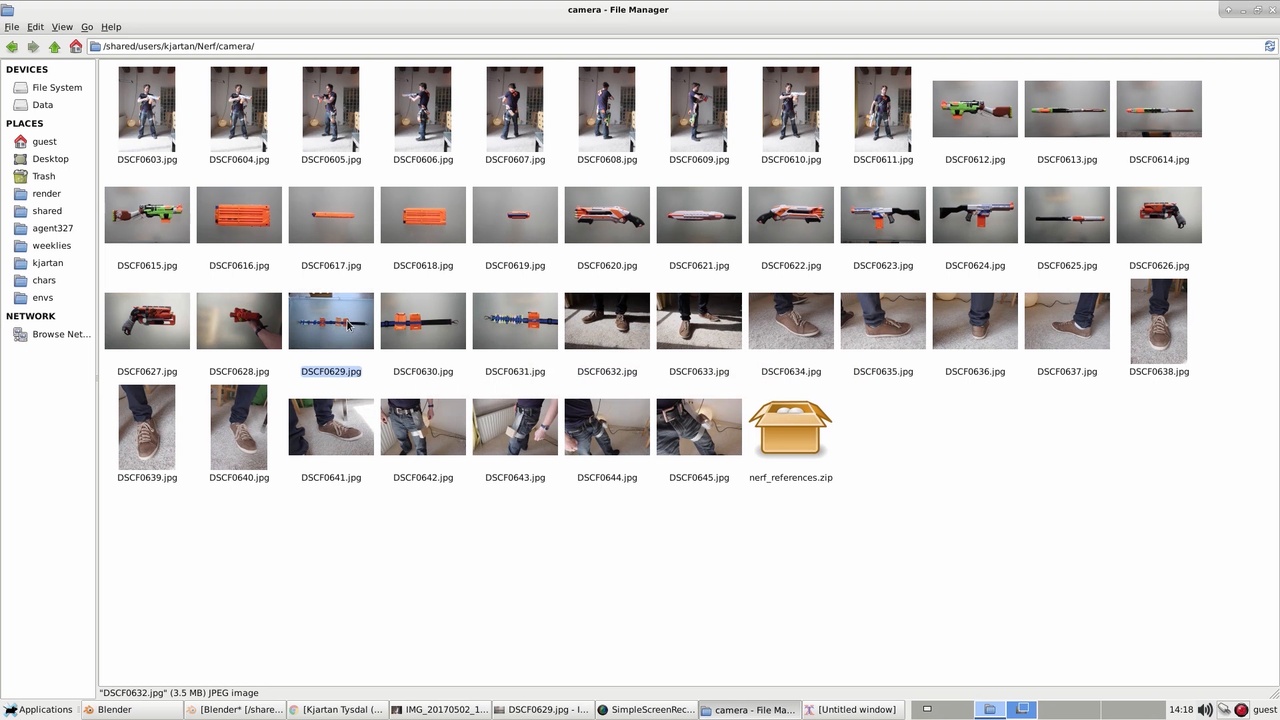Open the Edit menu

(x=35, y=27)
